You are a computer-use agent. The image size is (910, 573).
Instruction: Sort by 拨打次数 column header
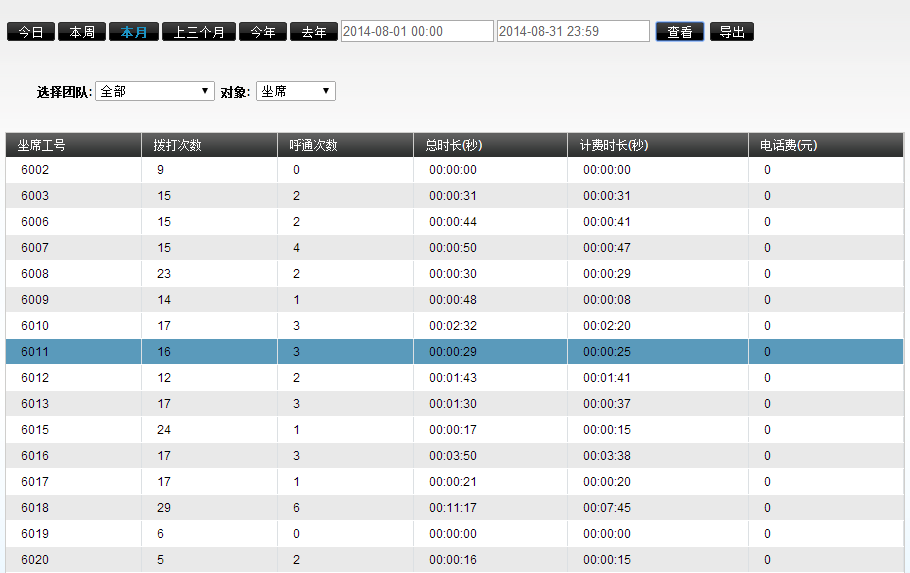click(x=177, y=146)
